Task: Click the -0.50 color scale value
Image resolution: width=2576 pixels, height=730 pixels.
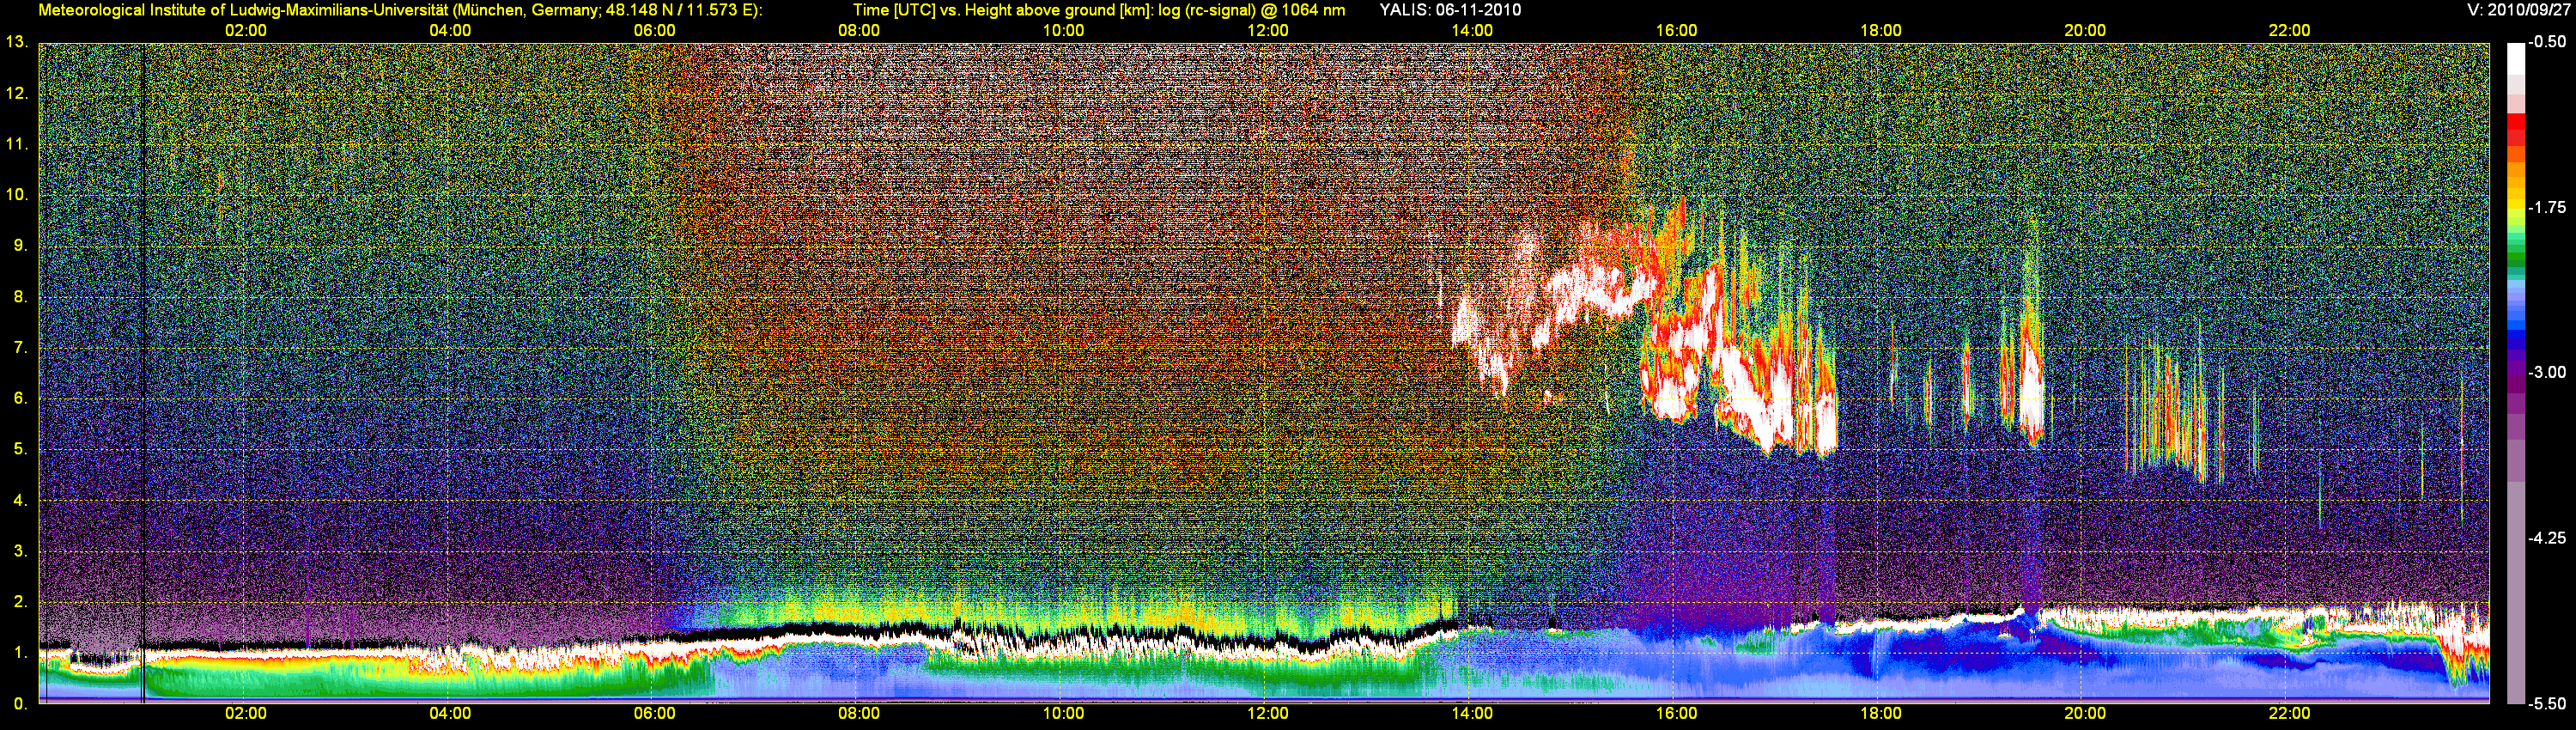Action: (2548, 43)
